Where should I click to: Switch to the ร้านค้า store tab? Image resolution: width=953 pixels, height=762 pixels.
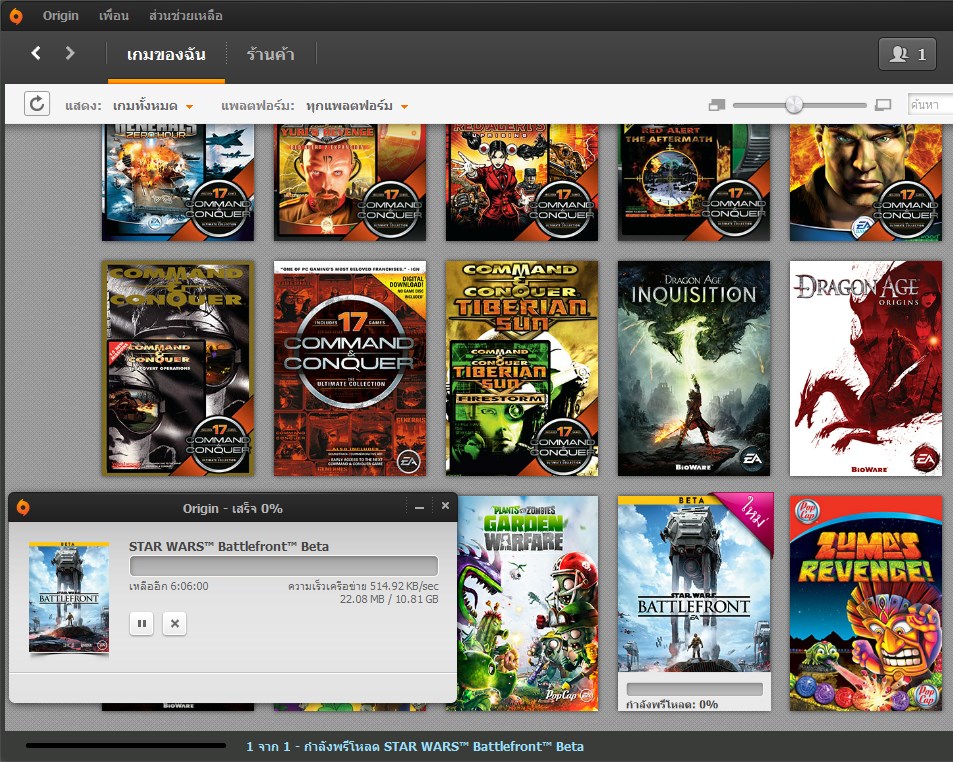[270, 55]
